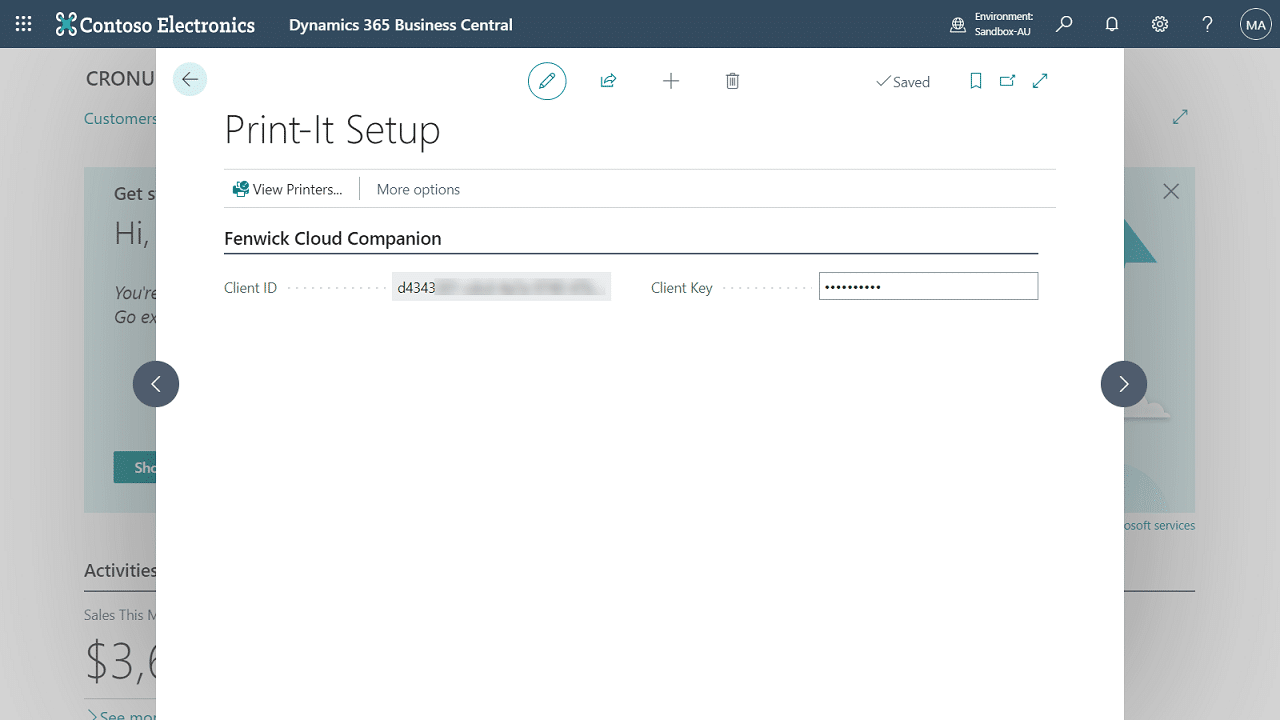Open page in new window icon
The height and width of the screenshot is (720, 1280).
tap(1007, 81)
